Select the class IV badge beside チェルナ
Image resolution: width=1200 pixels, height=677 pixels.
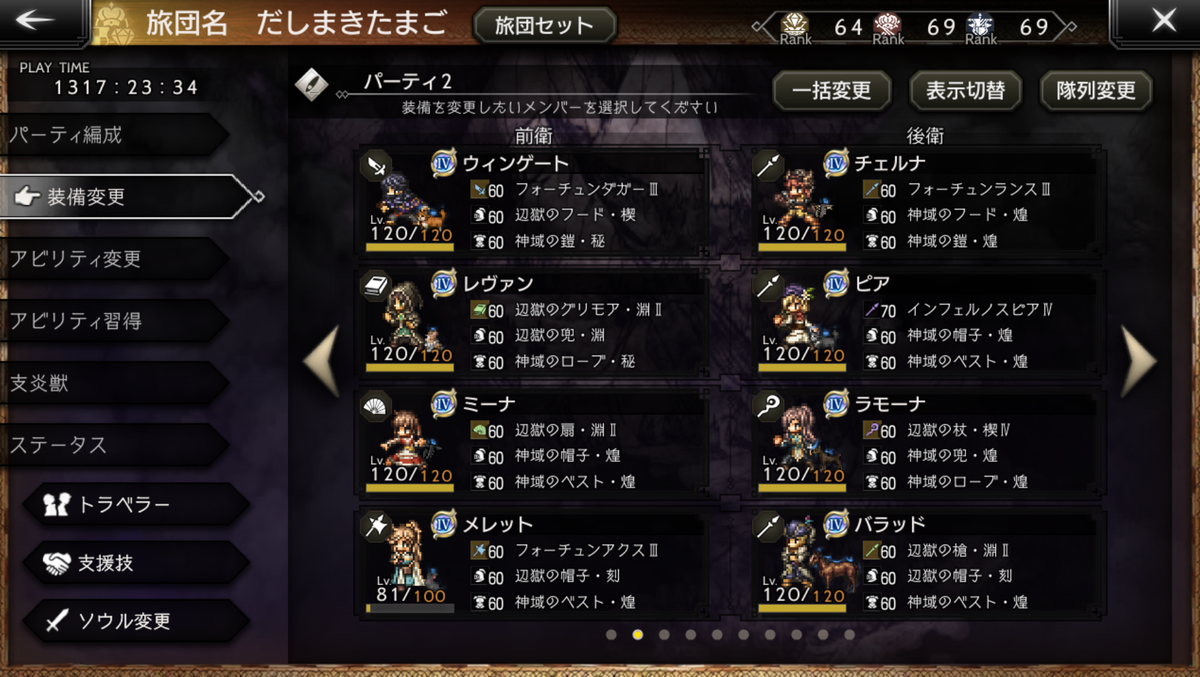(836, 163)
